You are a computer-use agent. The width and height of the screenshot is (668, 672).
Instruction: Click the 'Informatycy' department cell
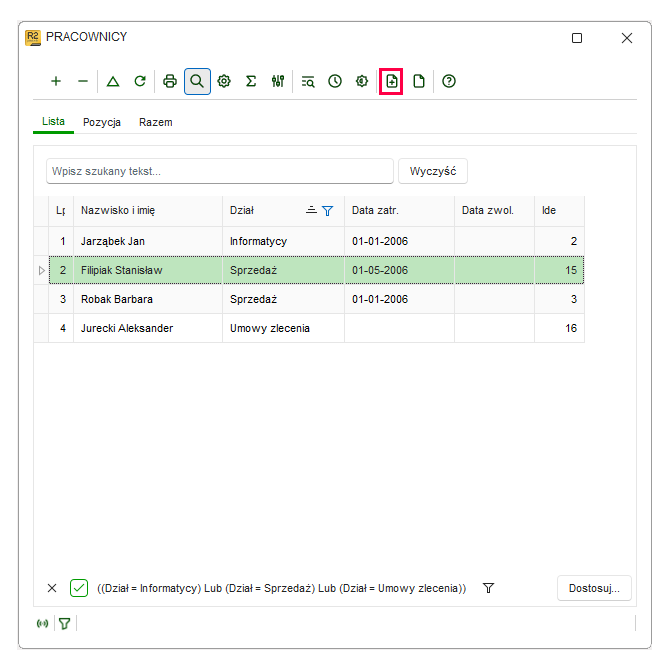pos(283,241)
